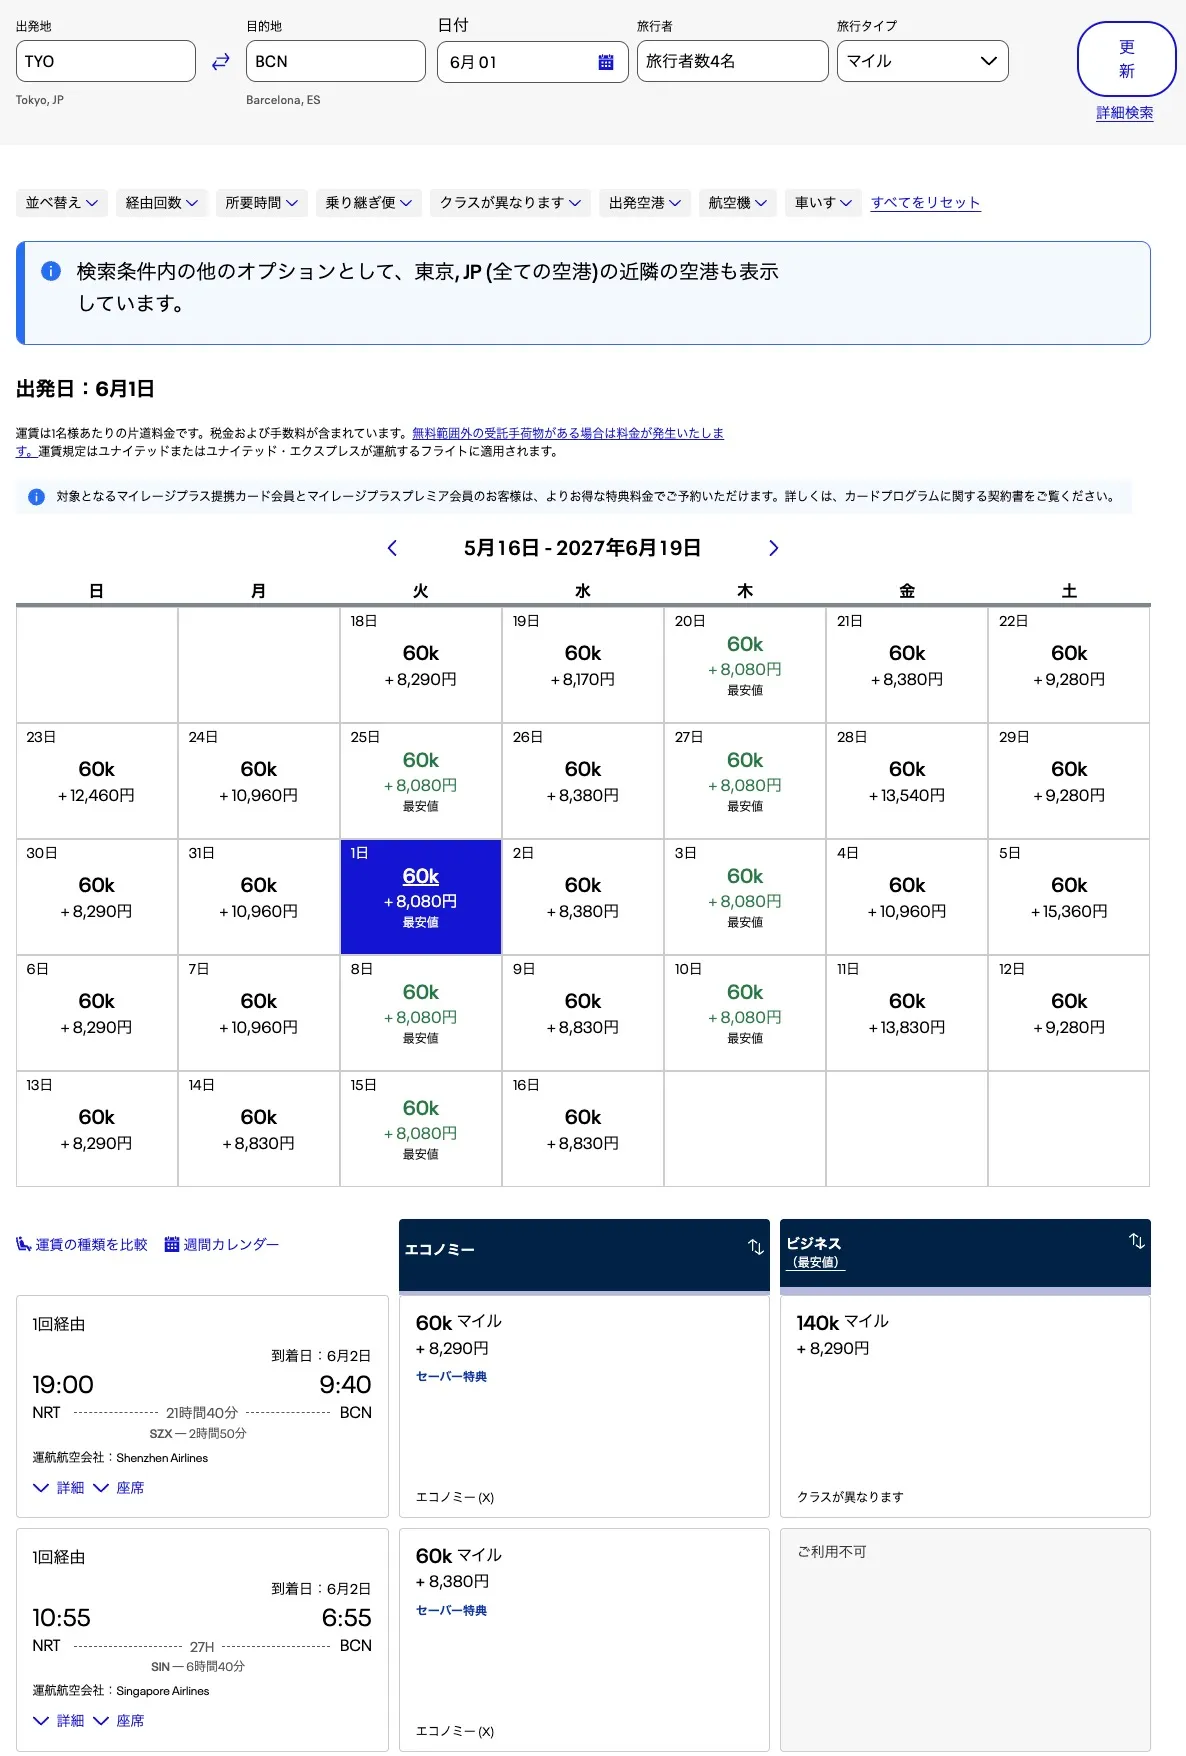Select the May 25 calendar fare cell
The height and width of the screenshot is (1756, 1186).
421,781
